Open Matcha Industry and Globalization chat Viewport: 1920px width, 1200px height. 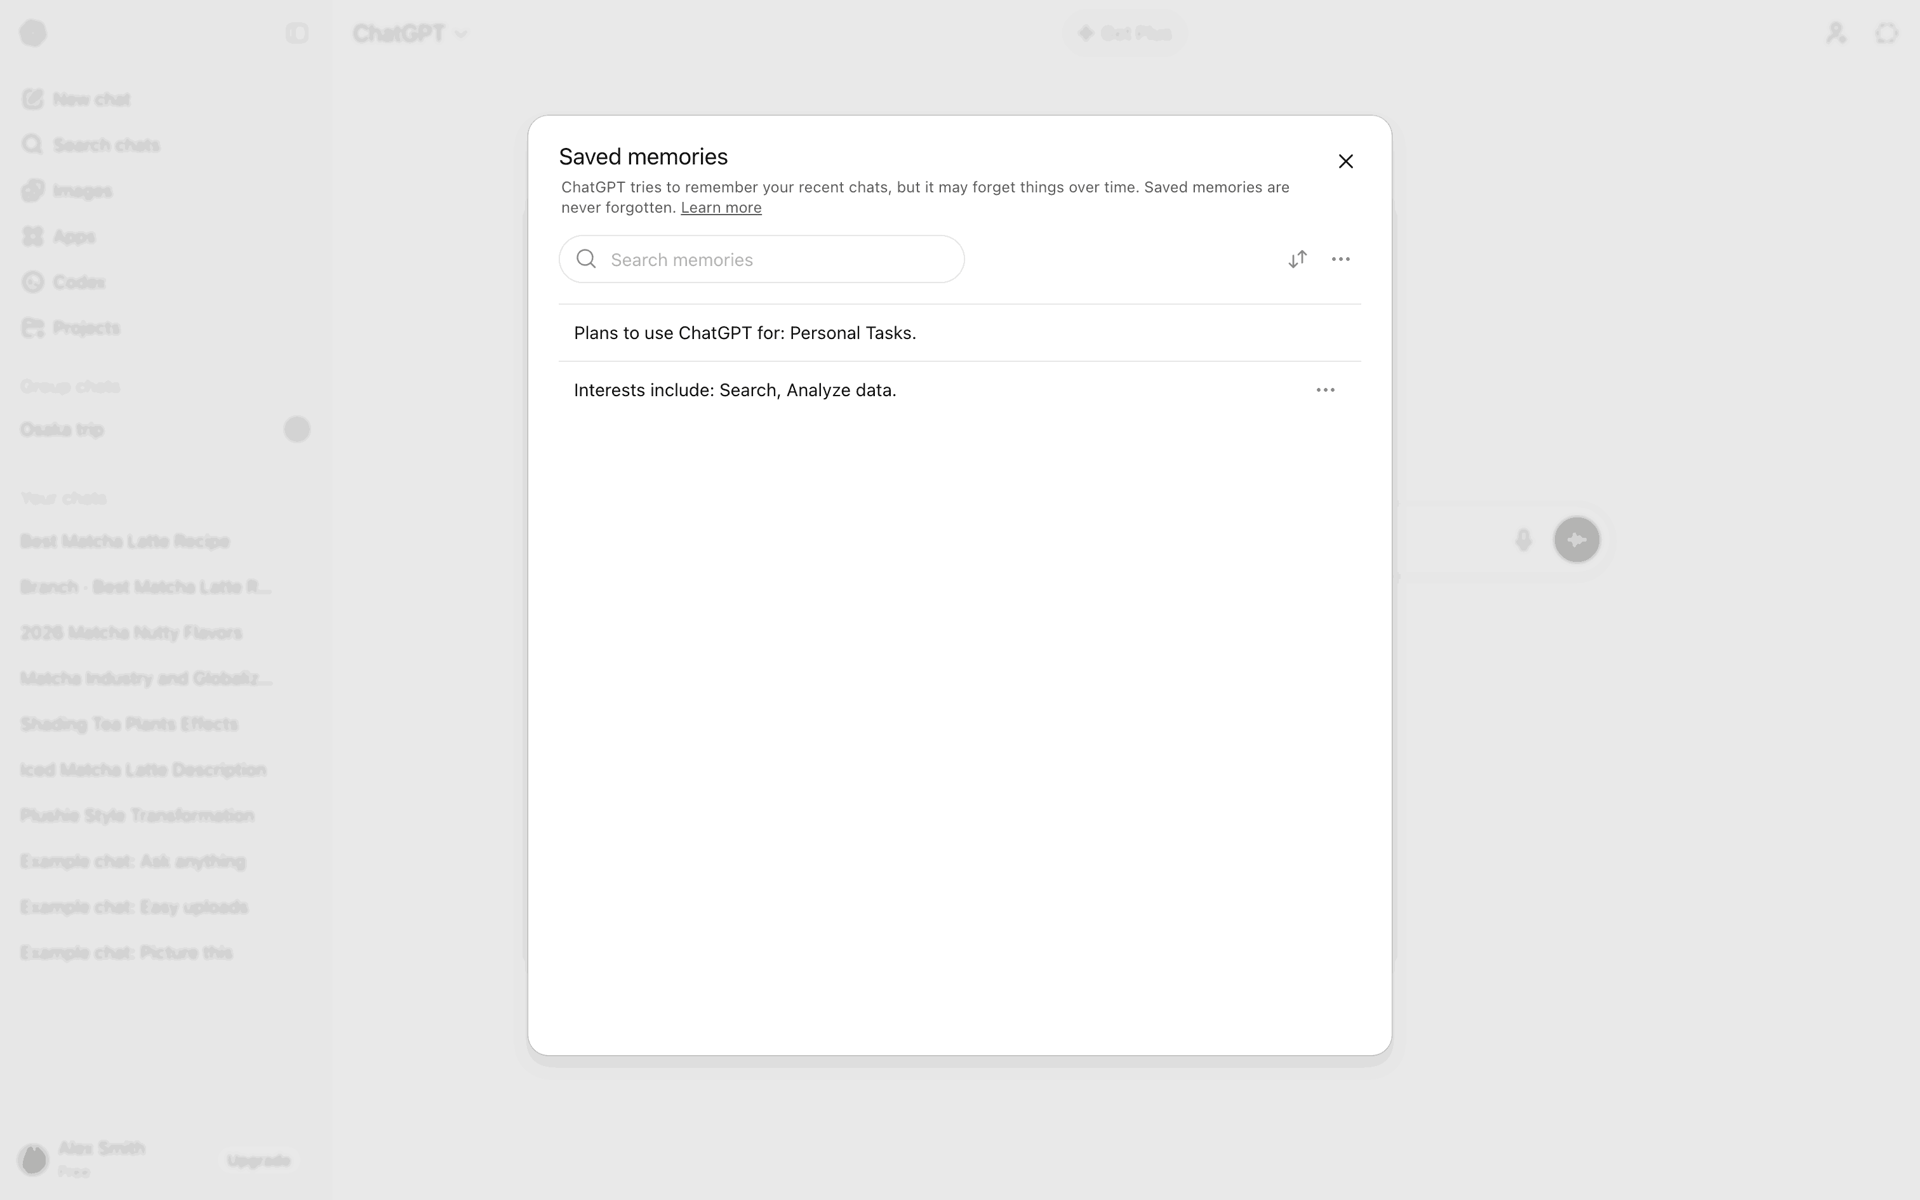(165, 678)
